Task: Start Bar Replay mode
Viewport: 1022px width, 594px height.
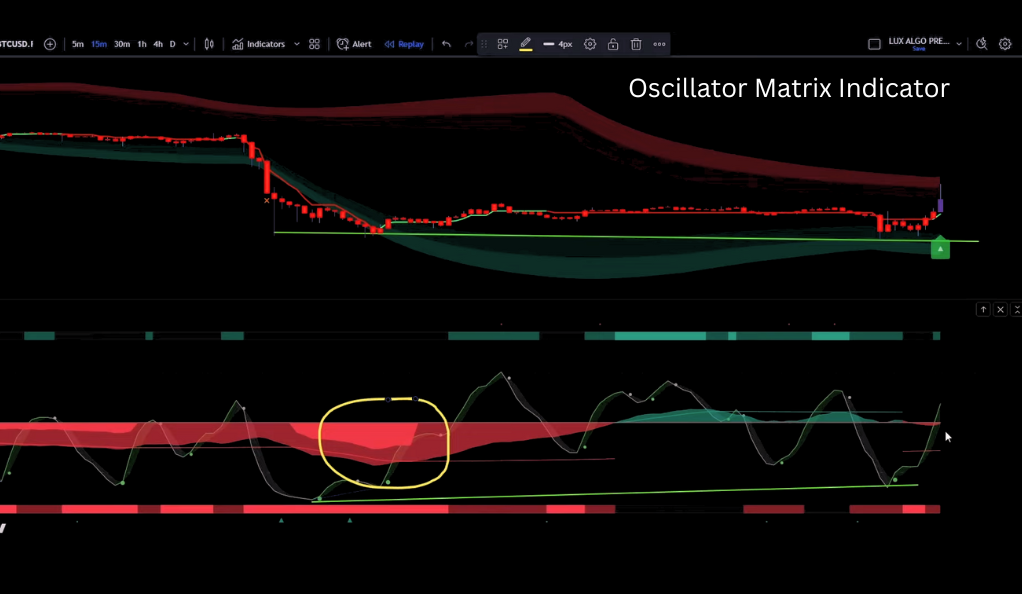Action: coord(404,44)
